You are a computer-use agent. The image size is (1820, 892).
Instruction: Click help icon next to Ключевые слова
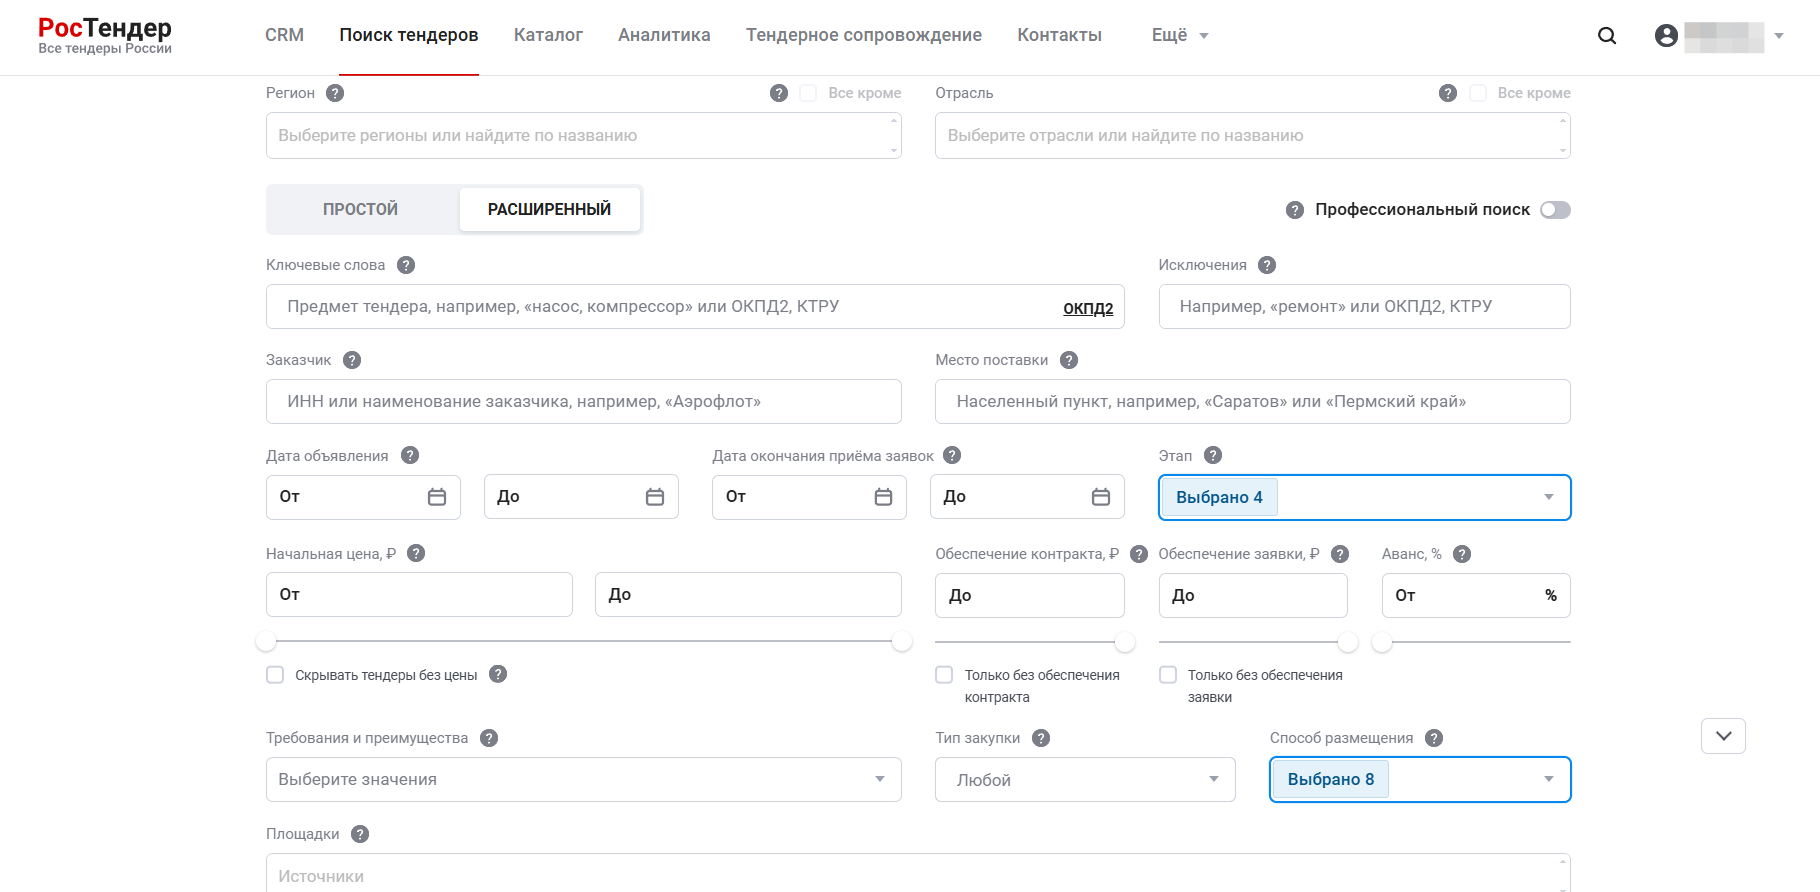(406, 265)
